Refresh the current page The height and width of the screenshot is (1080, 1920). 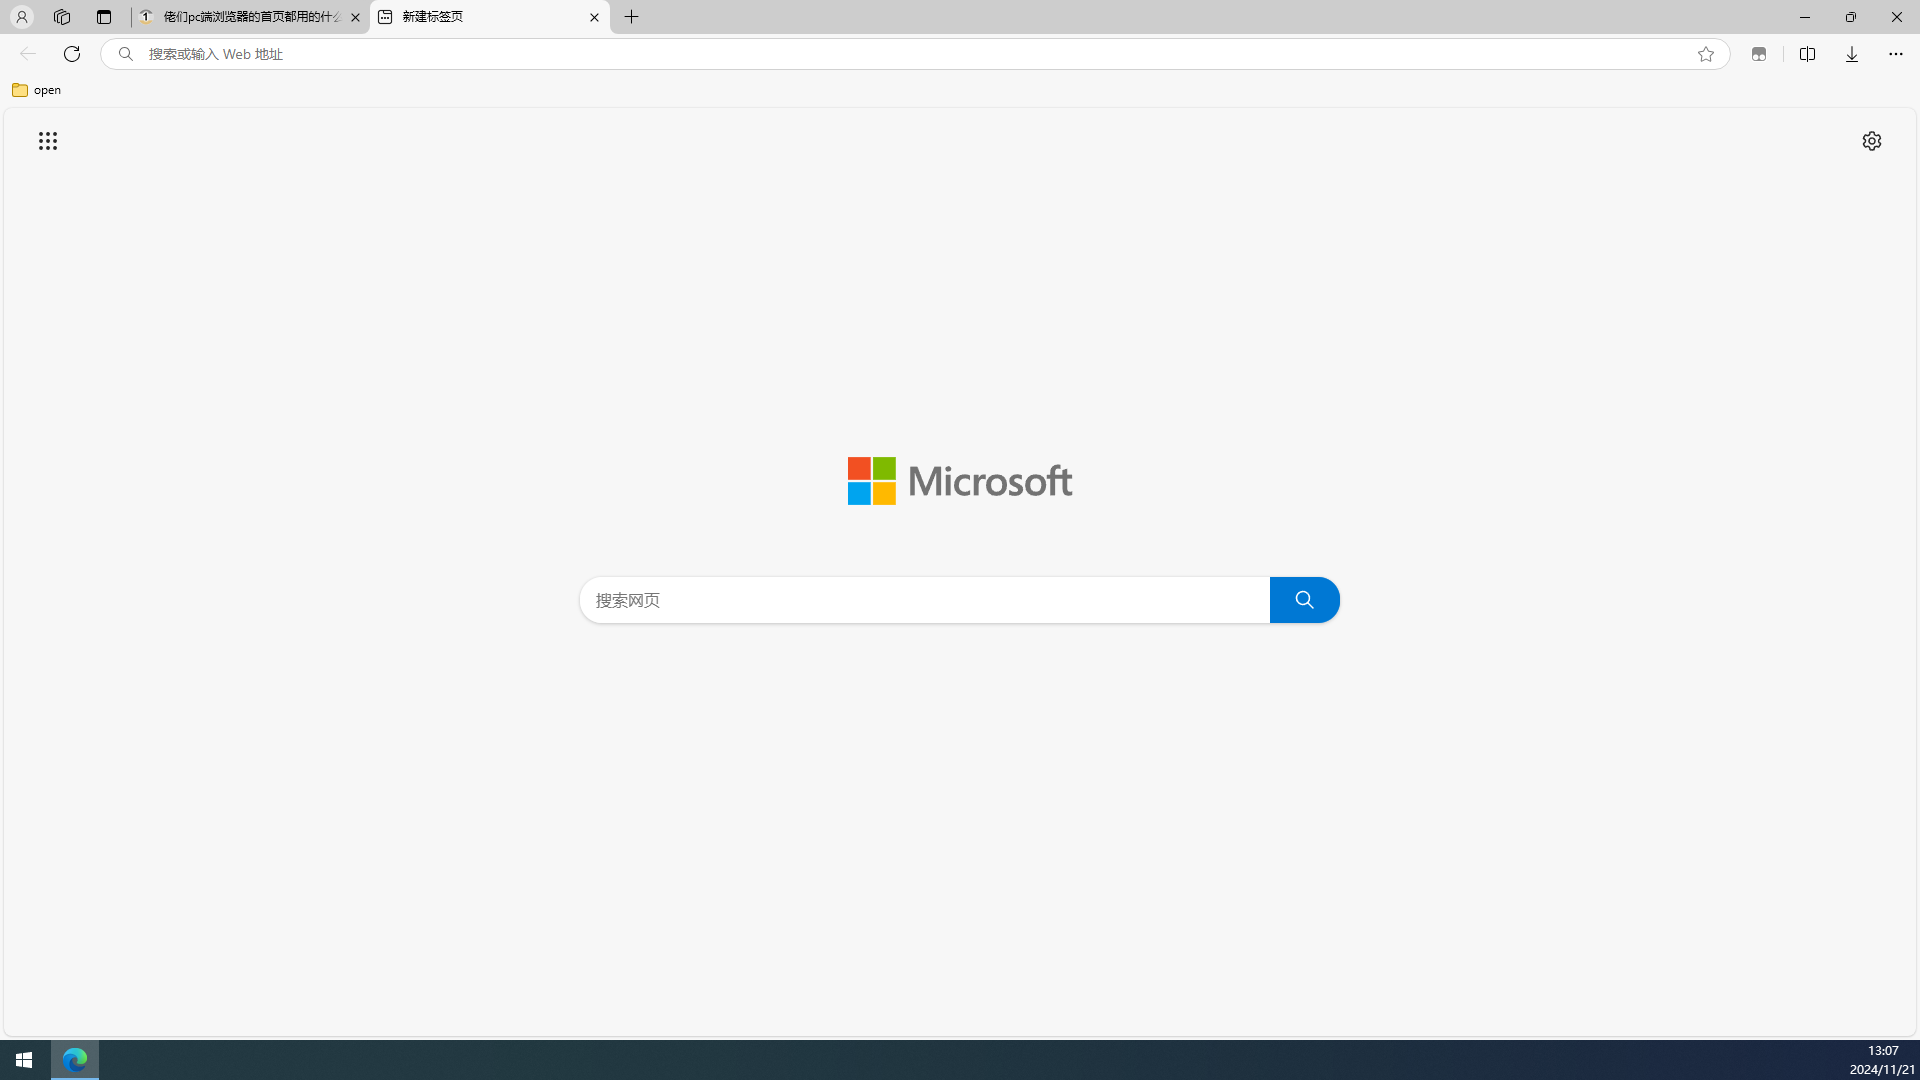click(72, 54)
